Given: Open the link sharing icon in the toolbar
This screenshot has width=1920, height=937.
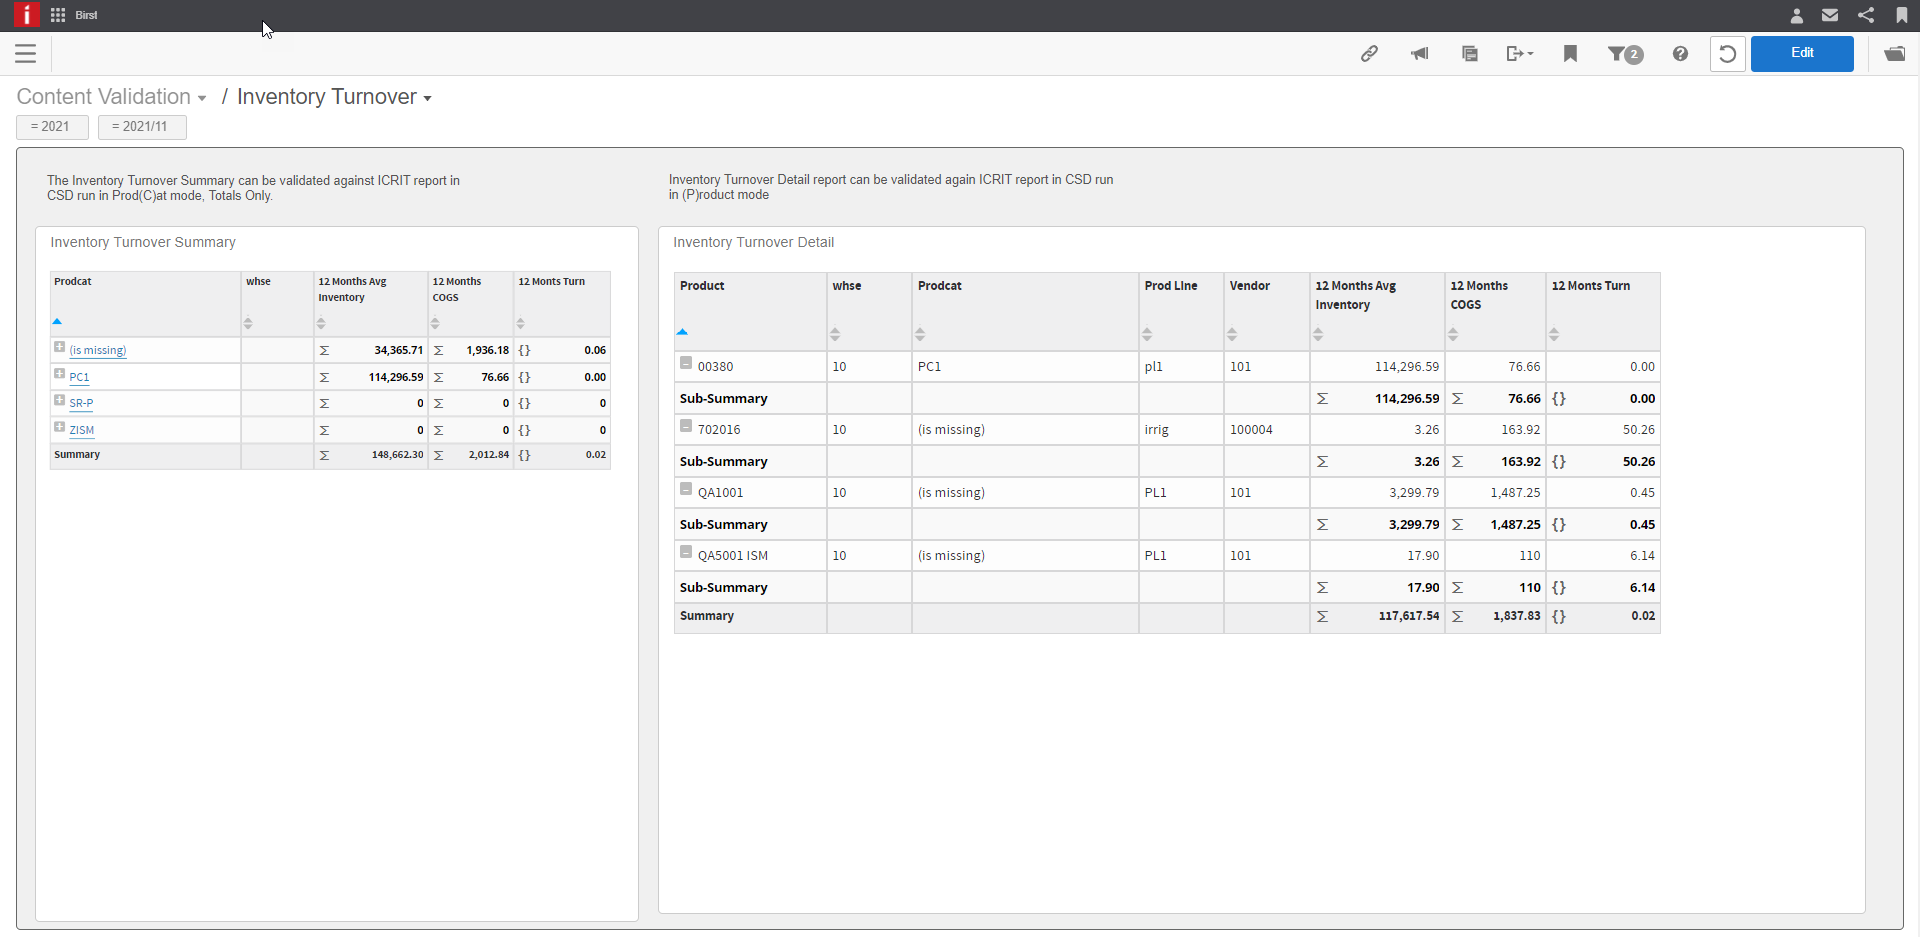Looking at the screenshot, I should point(1370,54).
